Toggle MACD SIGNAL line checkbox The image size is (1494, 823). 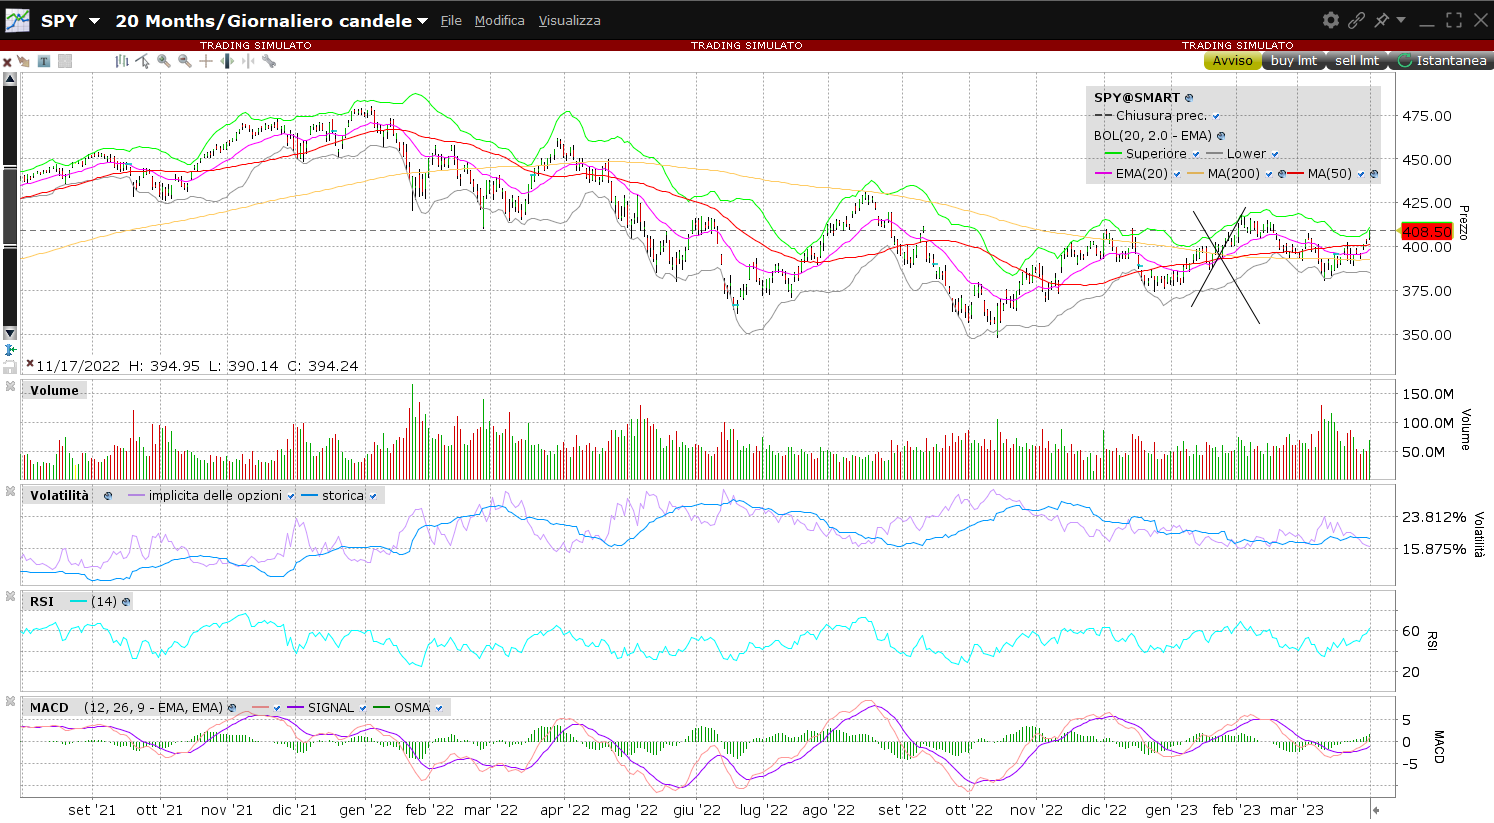pos(363,708)
